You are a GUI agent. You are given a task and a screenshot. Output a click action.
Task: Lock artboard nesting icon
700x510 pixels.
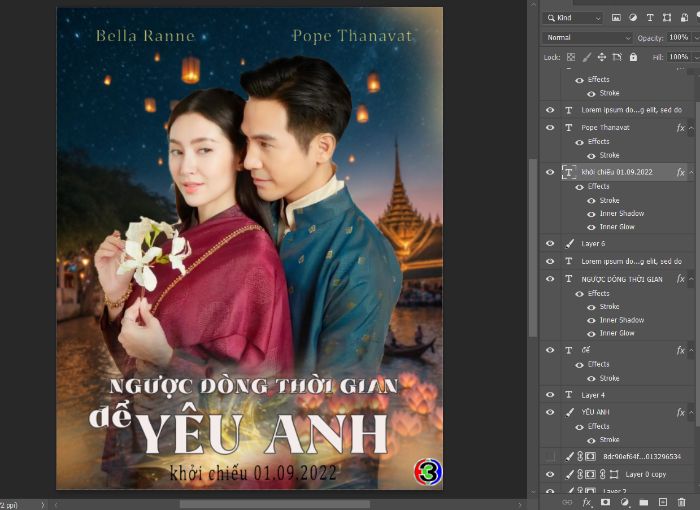[617, 57]
